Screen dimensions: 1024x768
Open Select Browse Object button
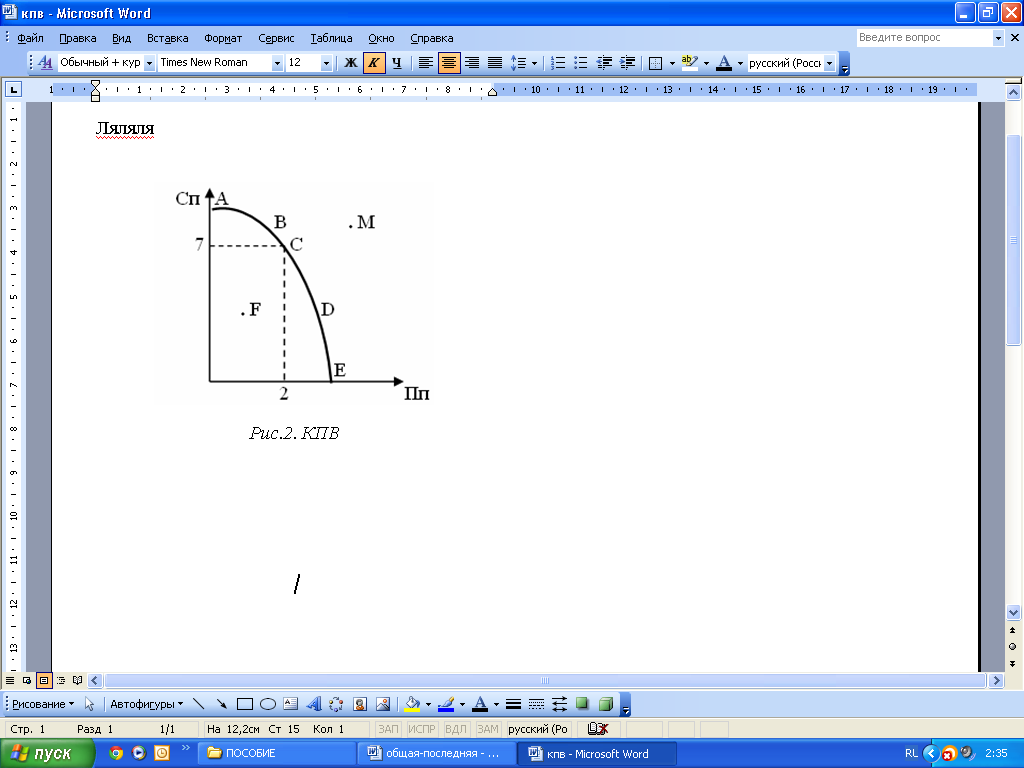coord(1013,647)
